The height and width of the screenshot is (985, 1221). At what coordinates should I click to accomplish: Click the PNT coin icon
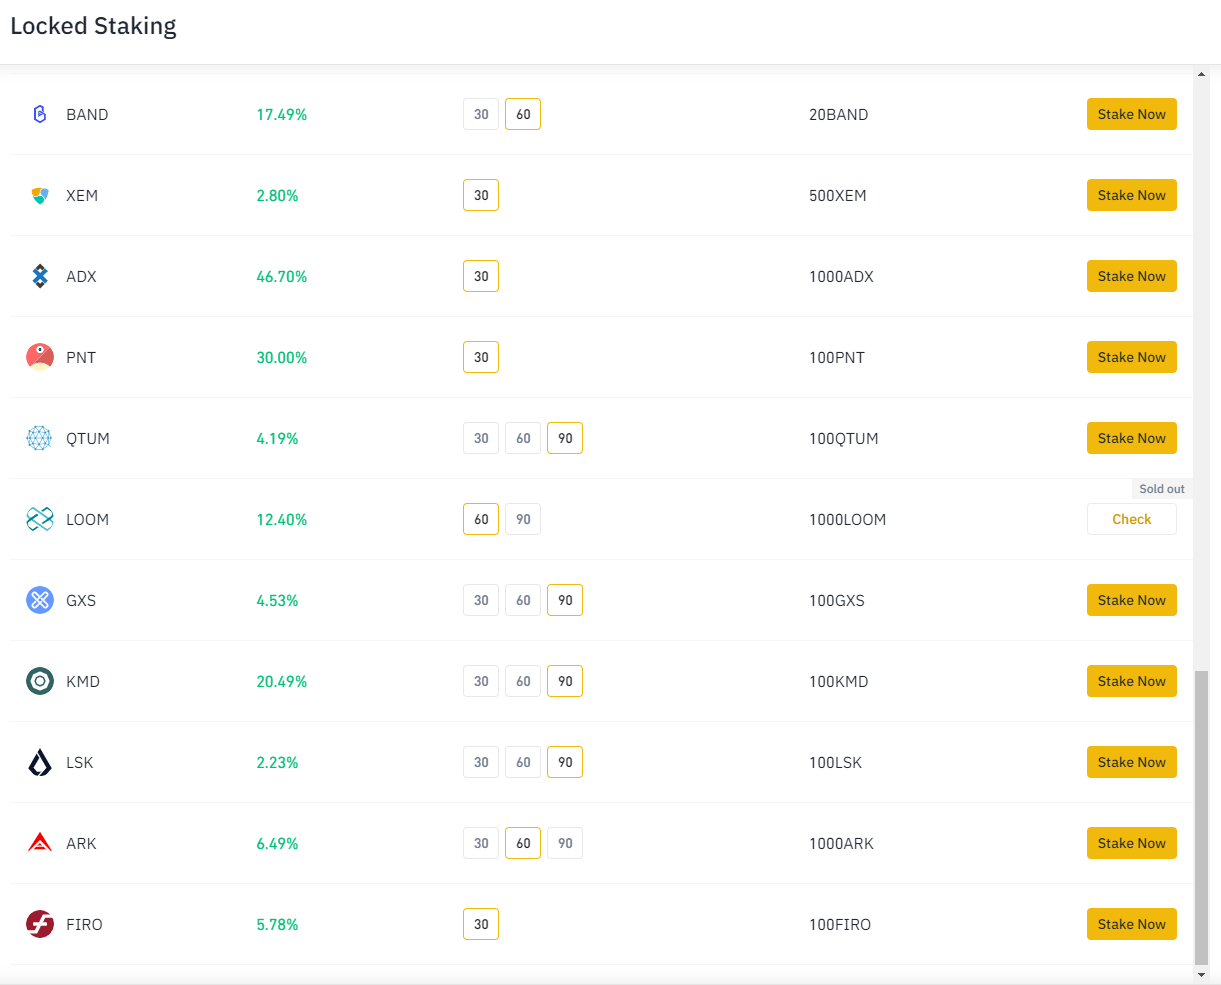40,357
